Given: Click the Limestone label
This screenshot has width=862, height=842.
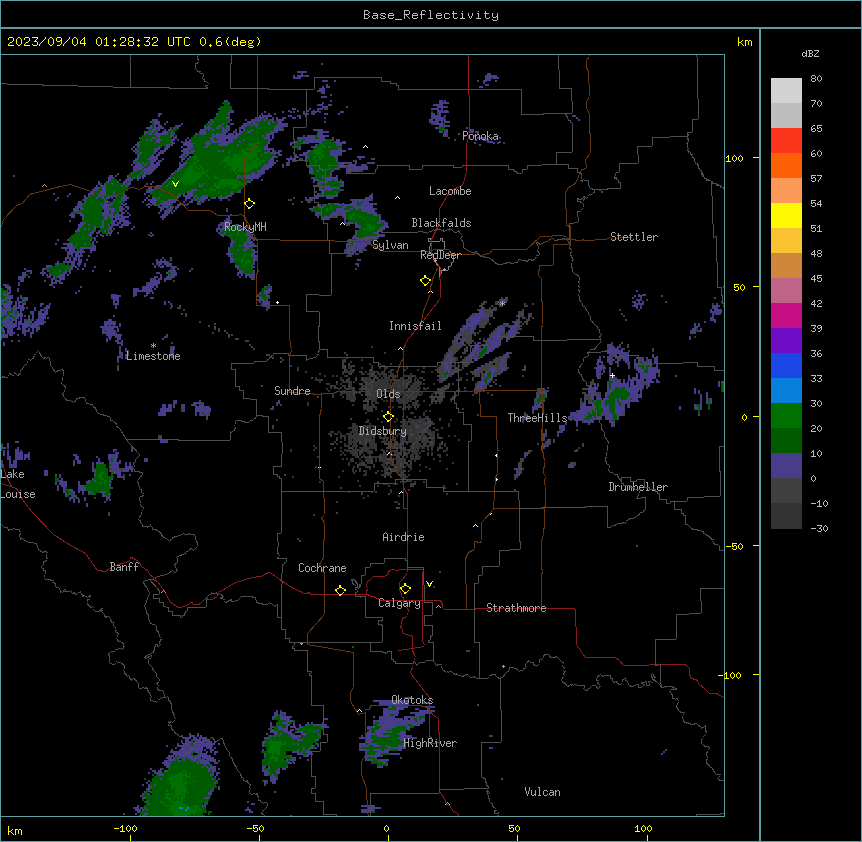Looking at the screenshot, I should tap(153, 356).
